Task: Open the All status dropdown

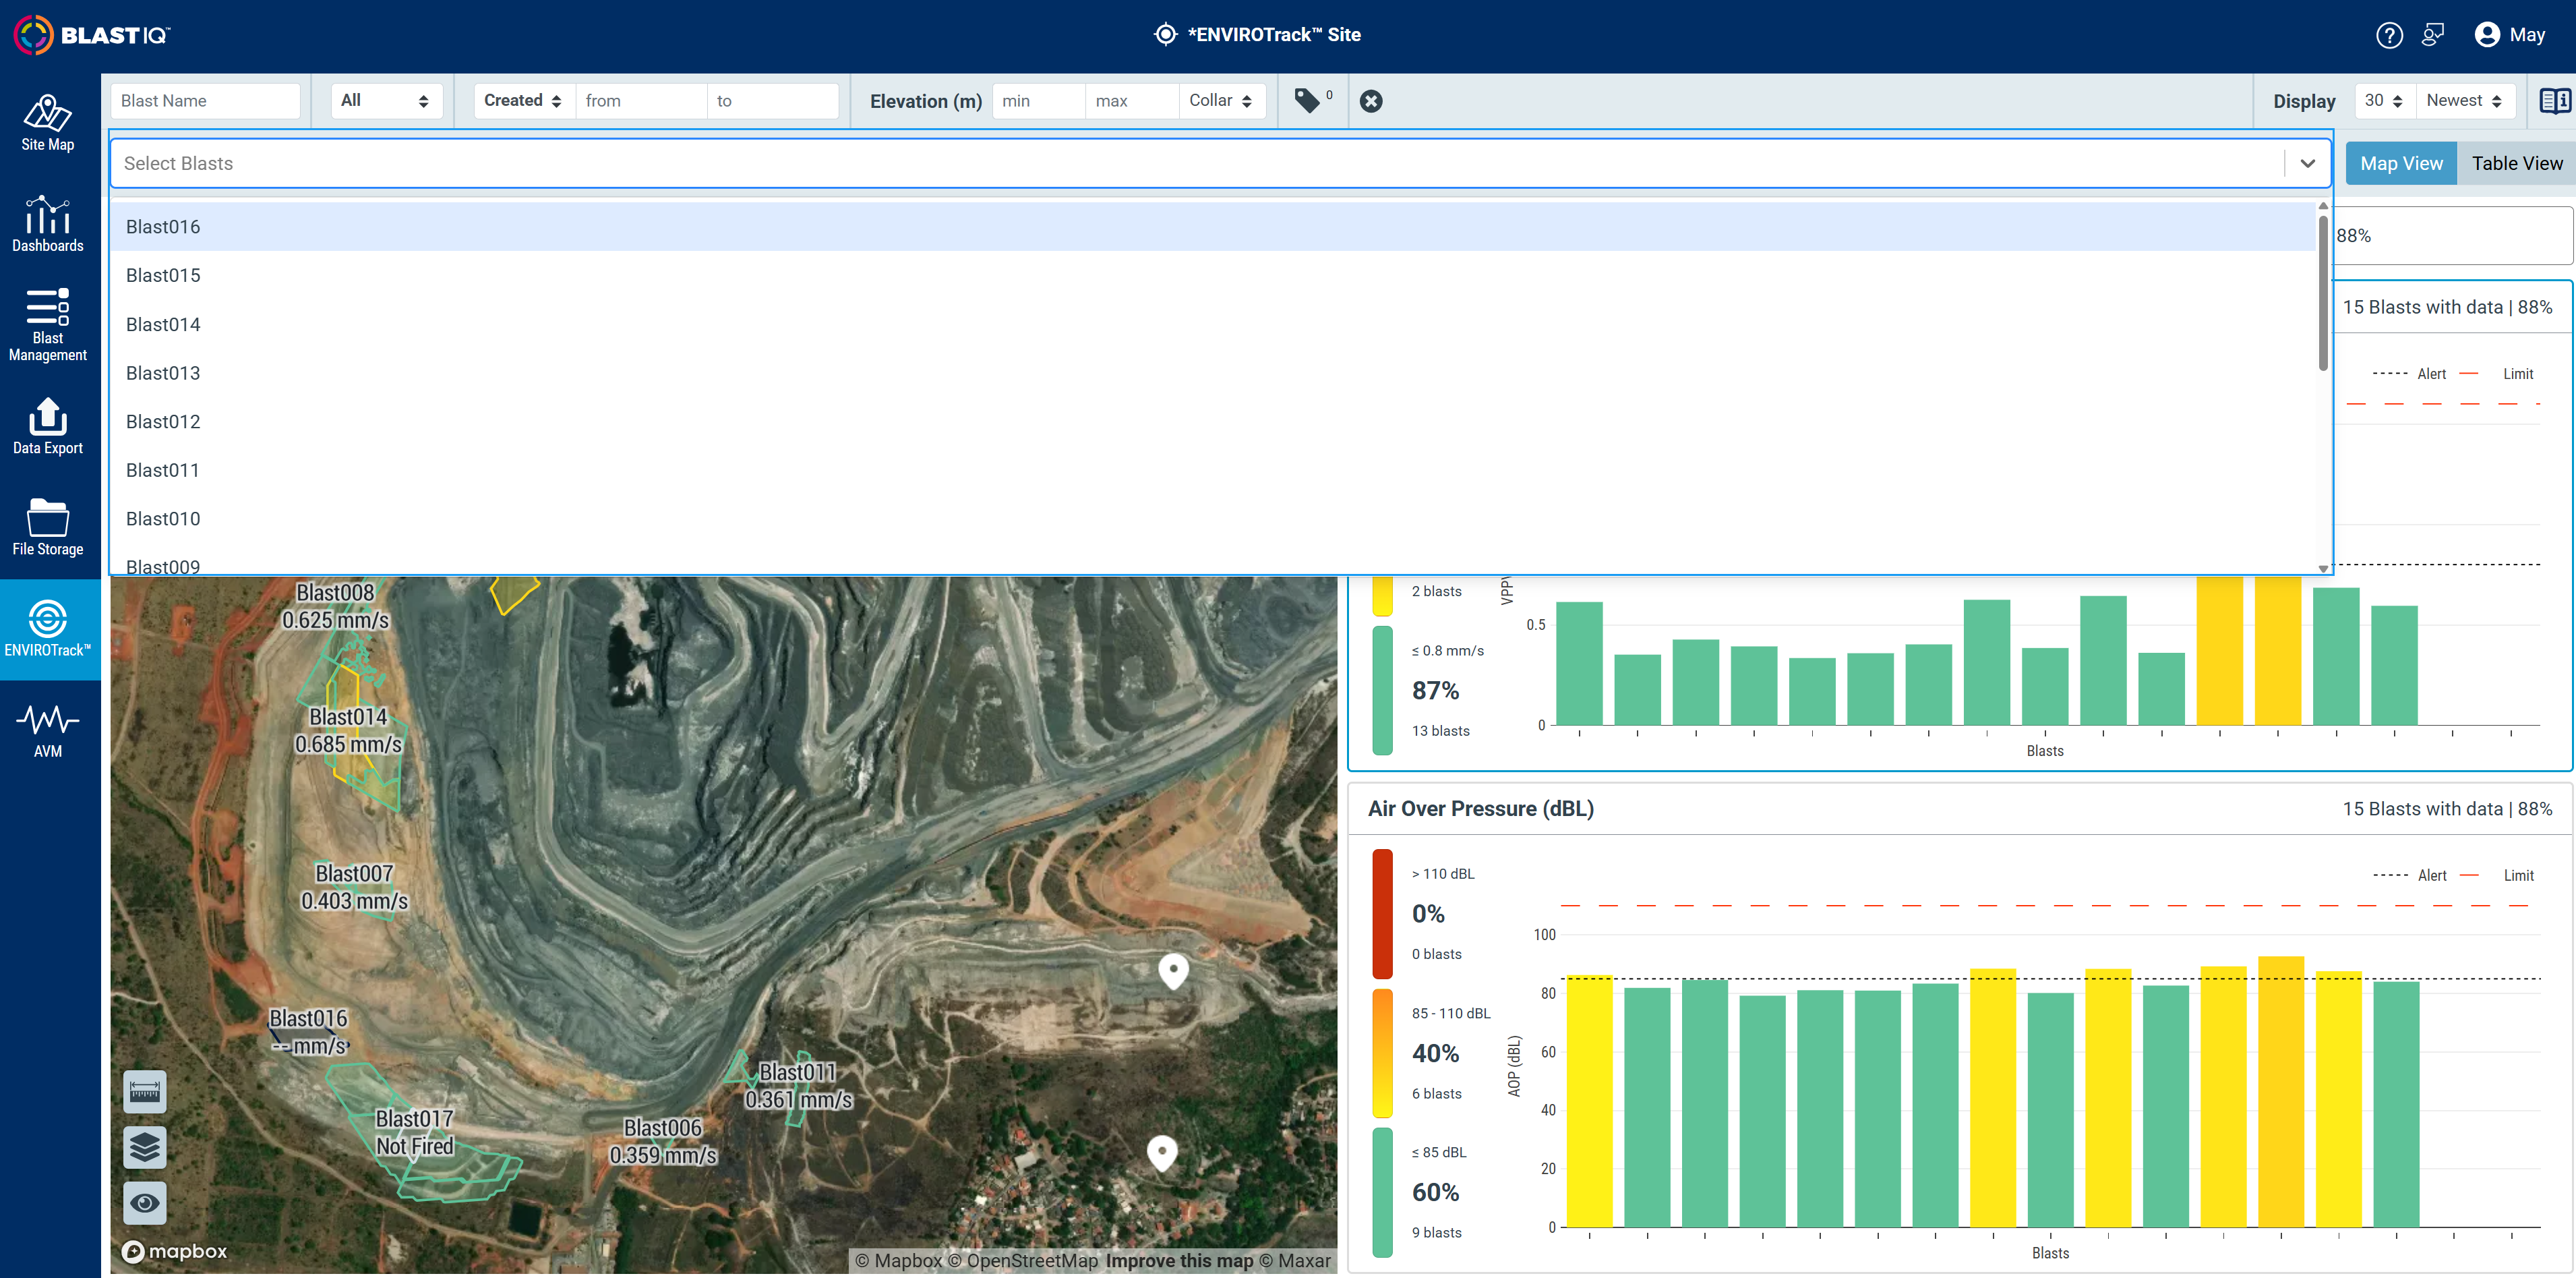Action: coord(386,101)
